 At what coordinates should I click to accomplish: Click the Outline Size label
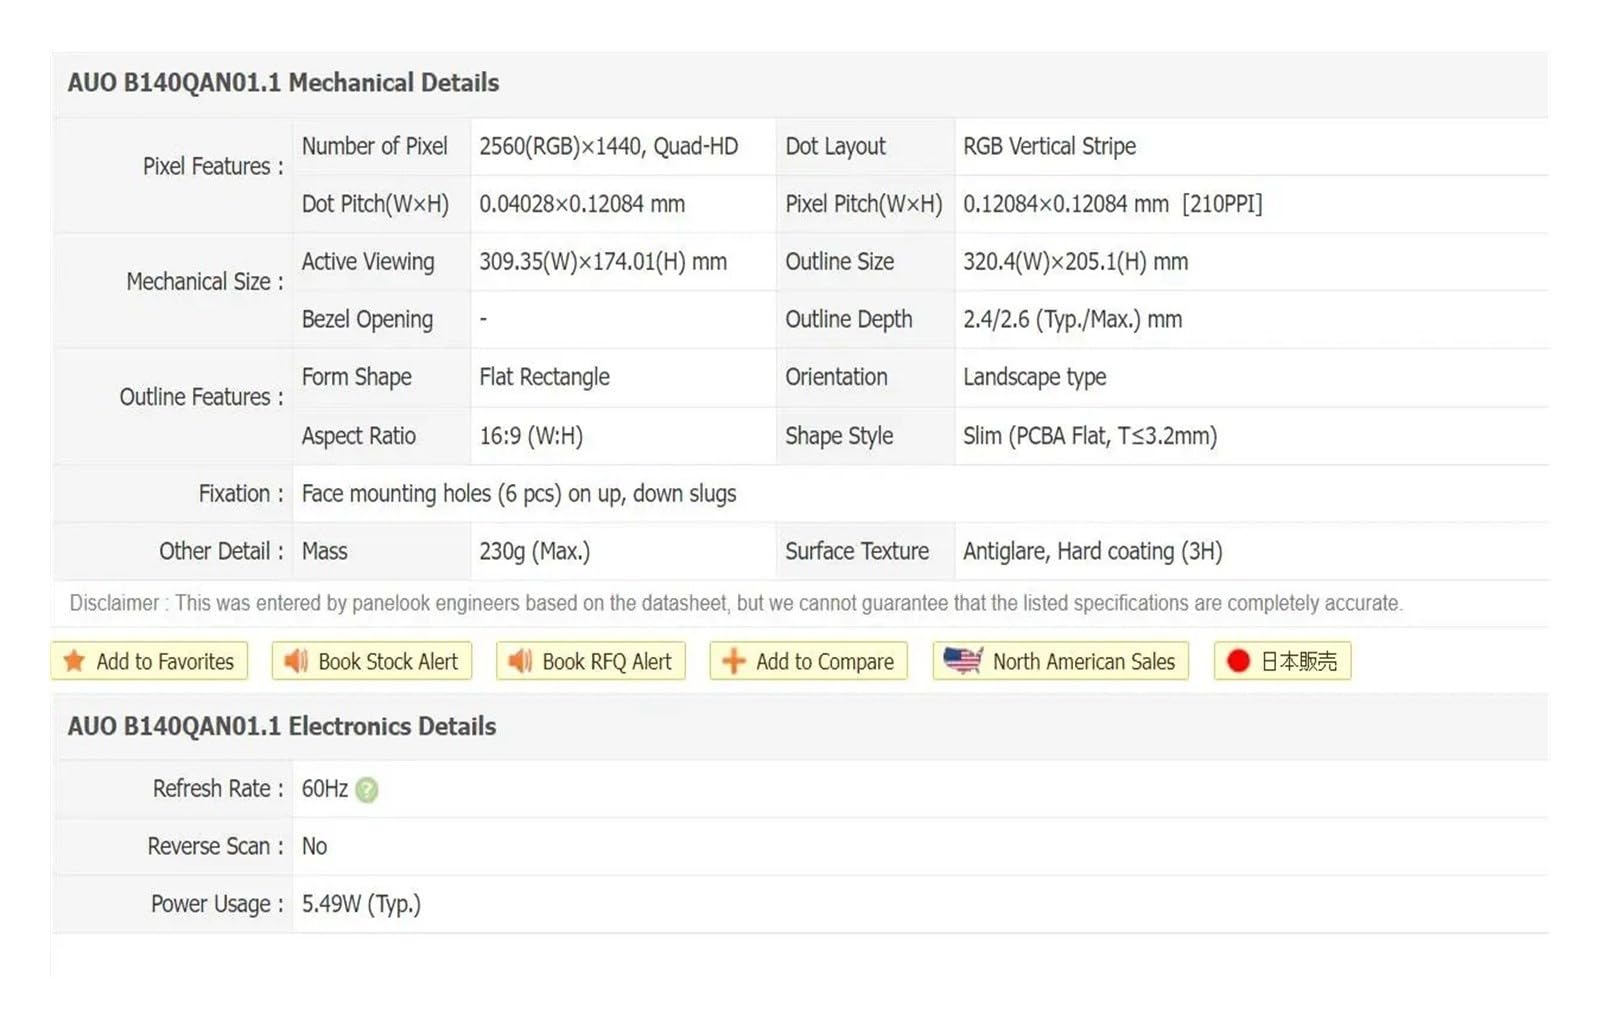(x=839, y=262)
